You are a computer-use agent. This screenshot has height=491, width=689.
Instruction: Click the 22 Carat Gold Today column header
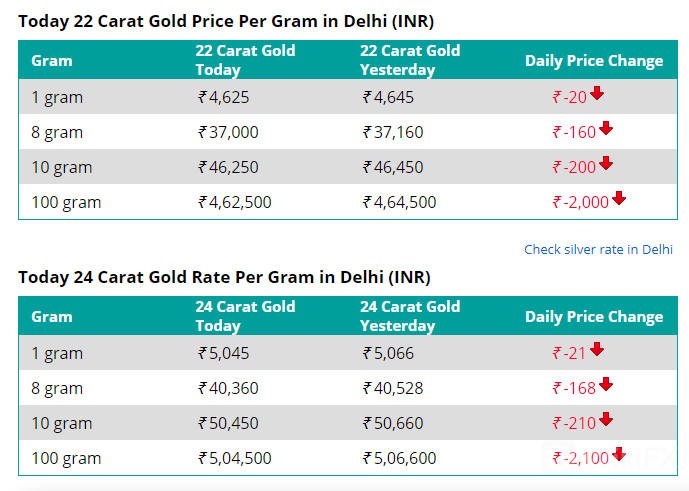tap(245, 60)
